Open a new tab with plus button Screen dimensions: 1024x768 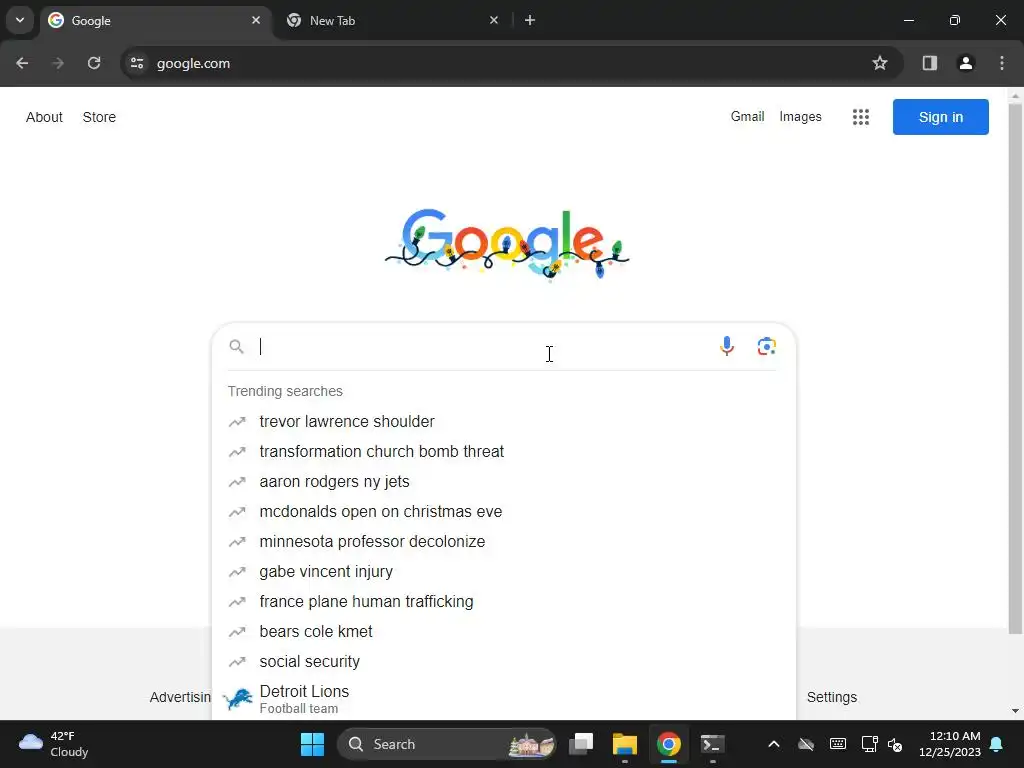(530, 20)
